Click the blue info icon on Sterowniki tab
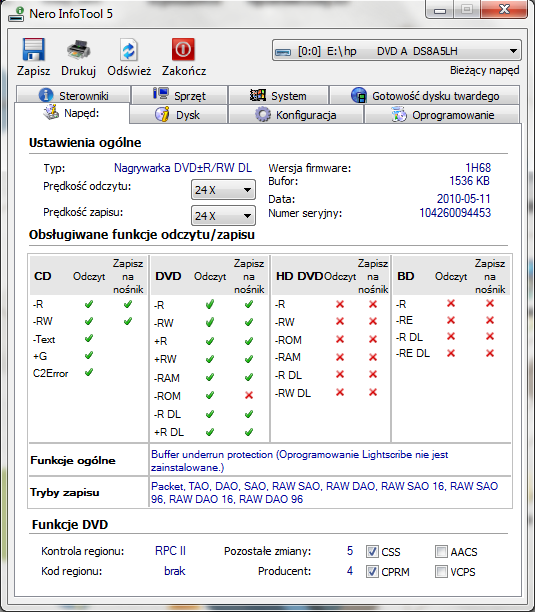The height and width of the screenshot is (612, 535). point(46,95)
